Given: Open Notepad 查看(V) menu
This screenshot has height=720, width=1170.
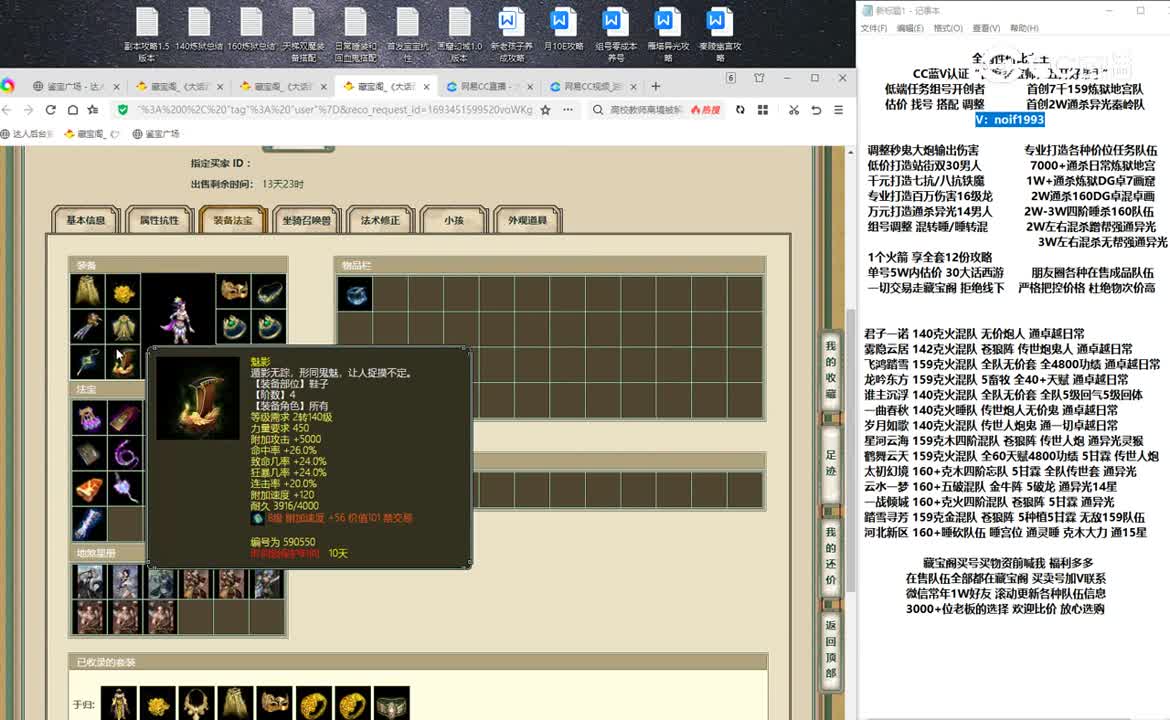Looking at the screenshot, I should (x=986, y=28).
